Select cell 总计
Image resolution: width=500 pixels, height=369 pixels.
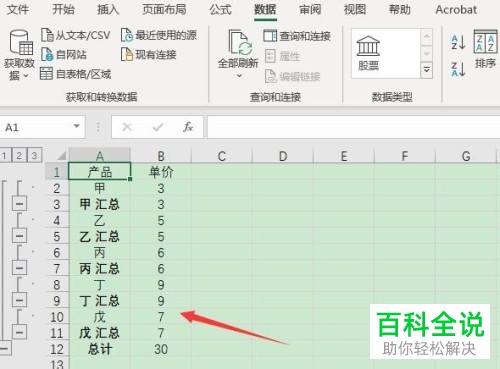point(99,349)
